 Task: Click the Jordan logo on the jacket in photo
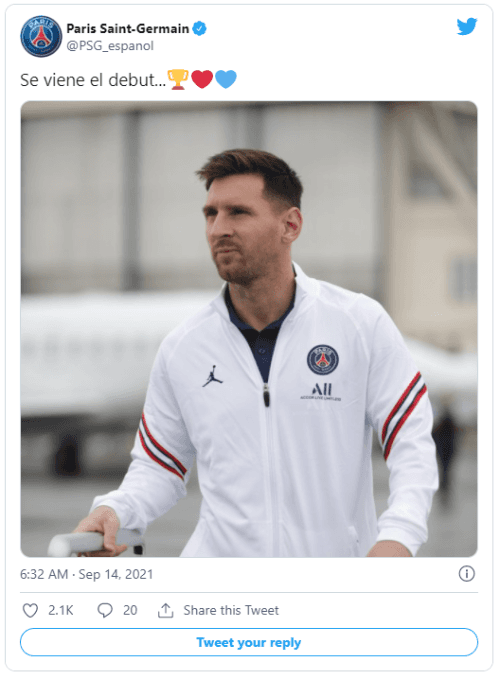212,376
